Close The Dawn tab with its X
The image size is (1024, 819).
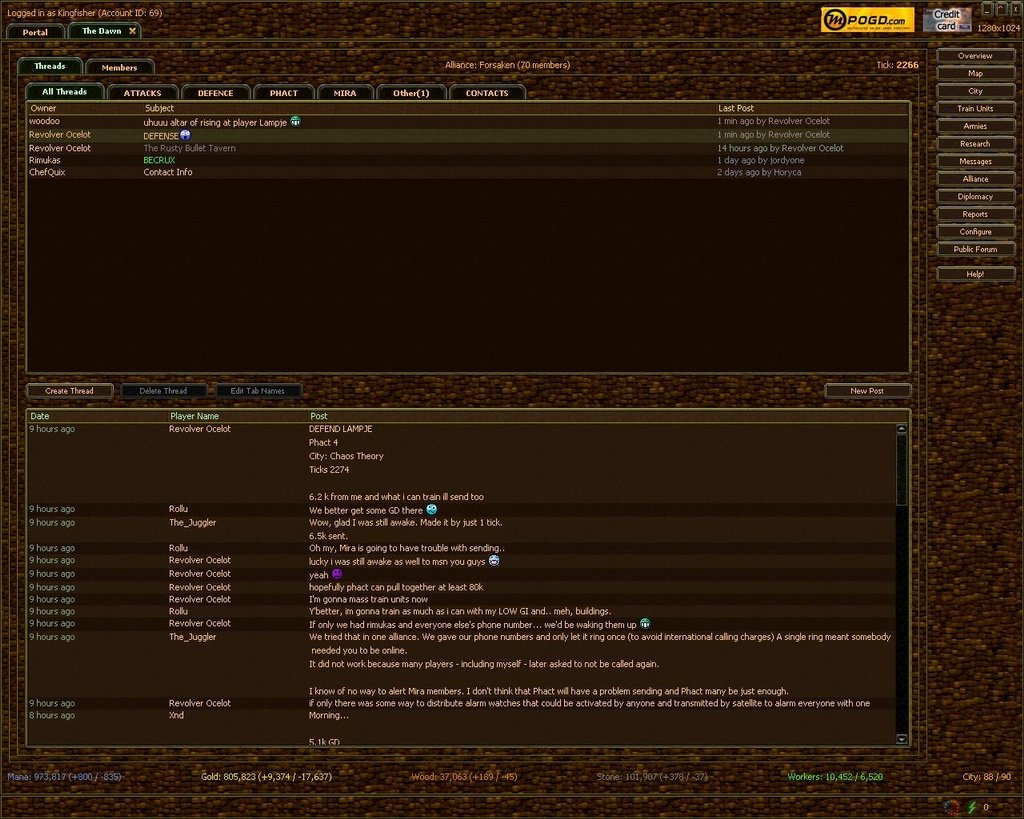click(132, 31)
